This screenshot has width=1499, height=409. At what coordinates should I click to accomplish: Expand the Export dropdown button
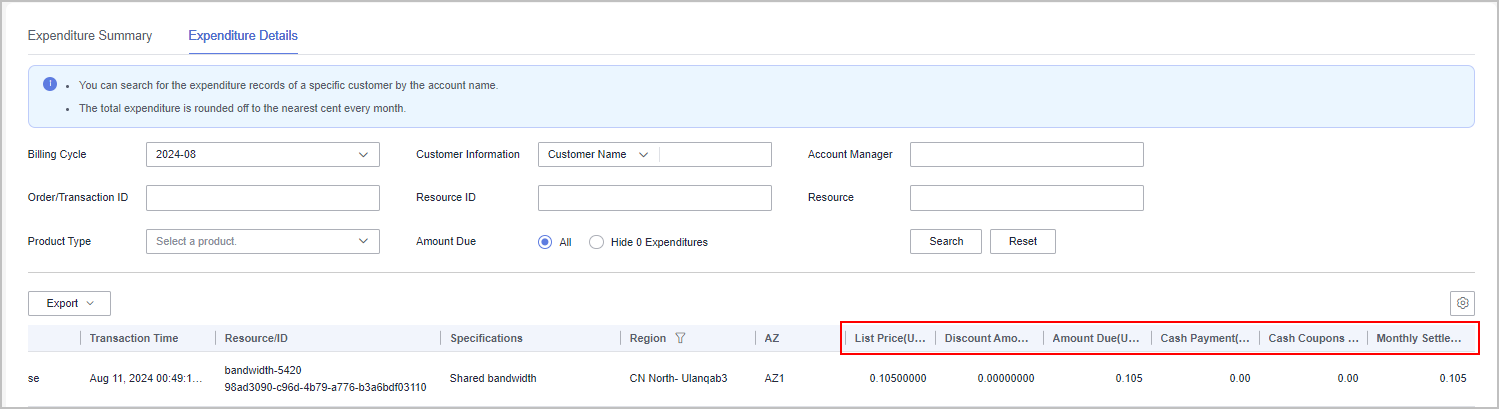point(69,303)
